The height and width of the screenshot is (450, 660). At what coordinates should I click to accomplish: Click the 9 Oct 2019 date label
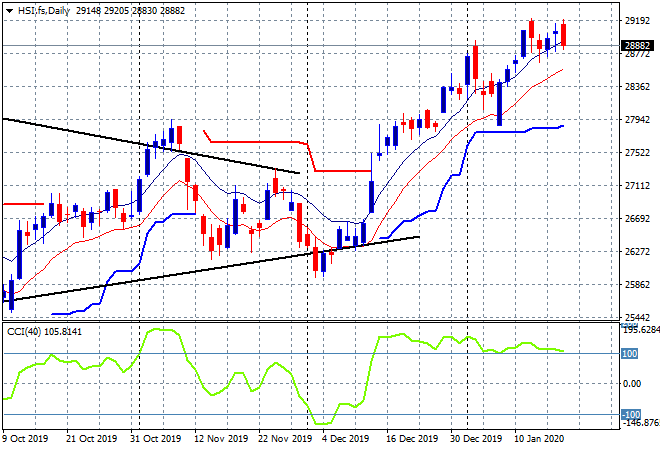tap(26, 439)
